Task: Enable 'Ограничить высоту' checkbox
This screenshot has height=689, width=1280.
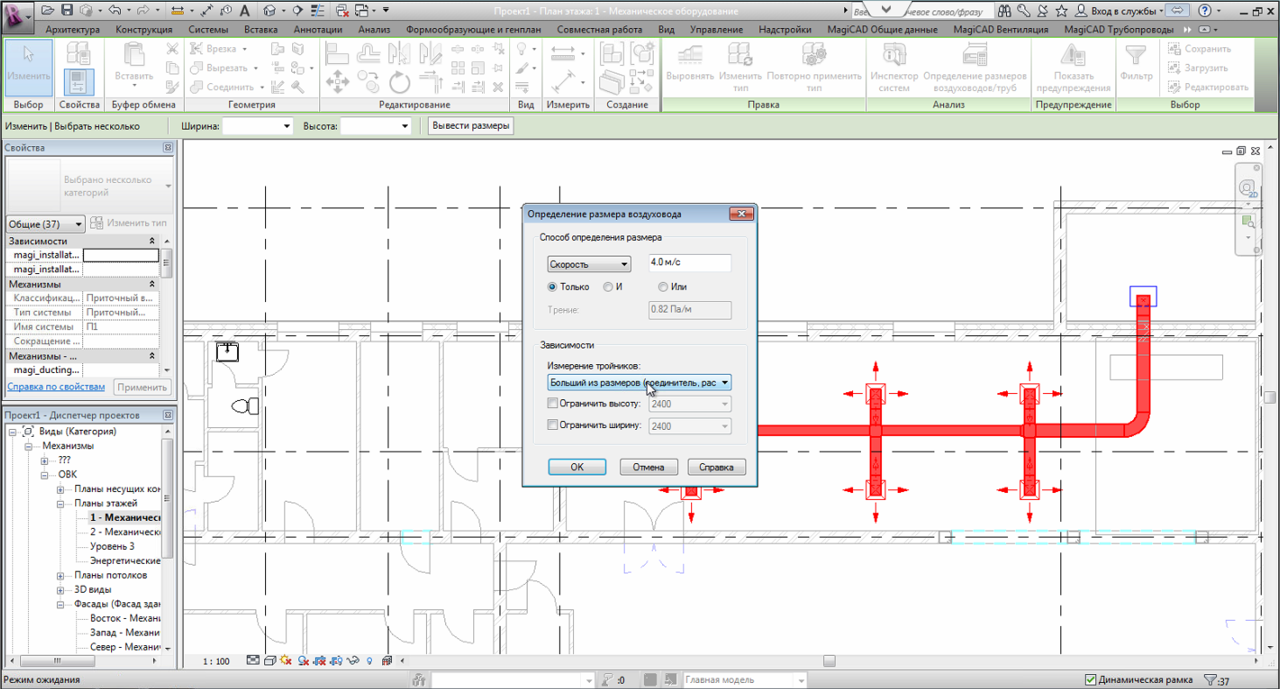Action: (x=554, y=404)
